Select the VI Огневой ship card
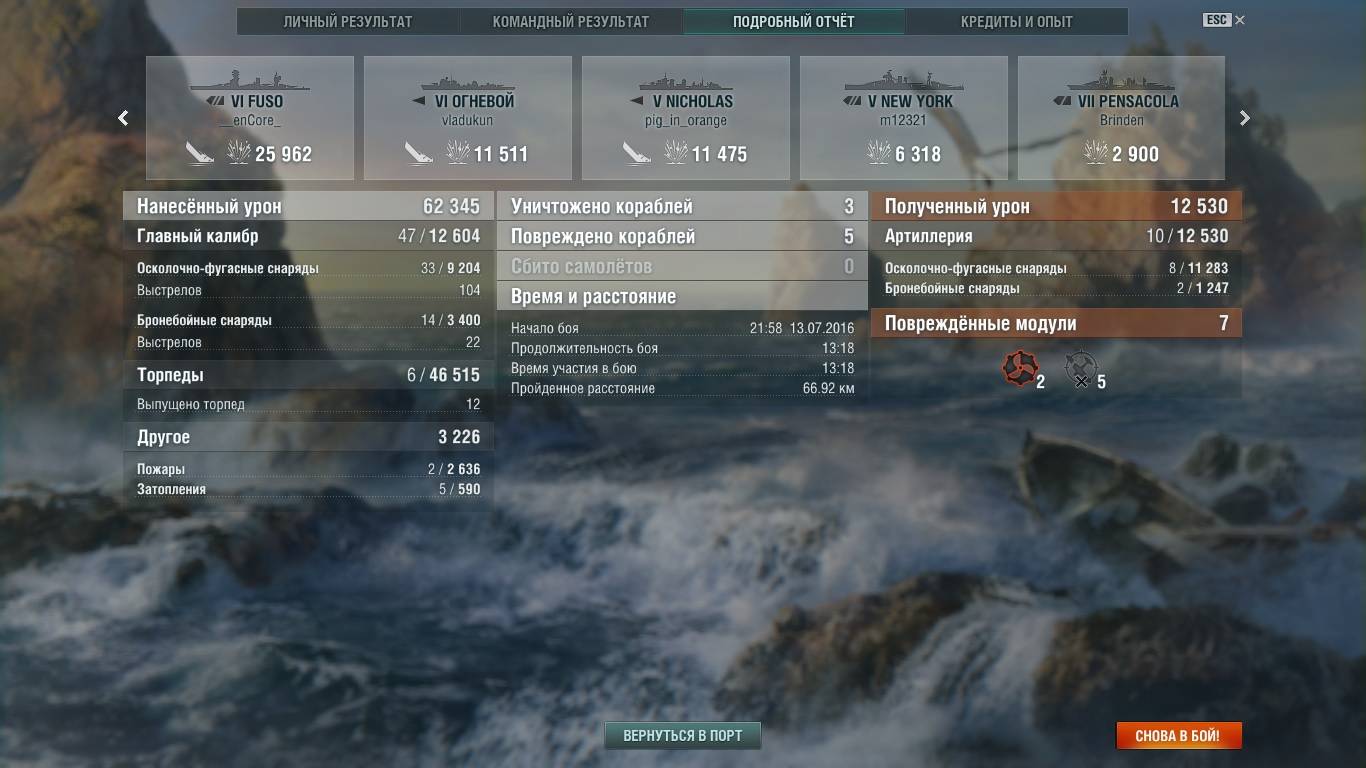Screen dimensions: 1366x768 click(468, 118)
